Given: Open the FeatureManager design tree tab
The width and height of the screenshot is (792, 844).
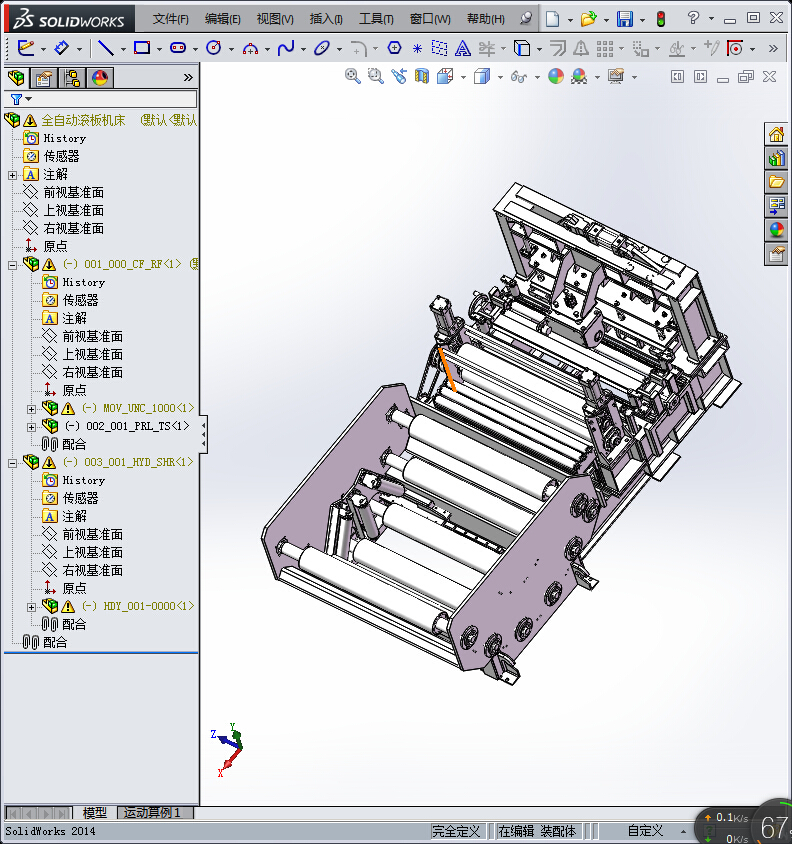Looking at the screenshot, I should pyautogui.click(x=16, y=78).
